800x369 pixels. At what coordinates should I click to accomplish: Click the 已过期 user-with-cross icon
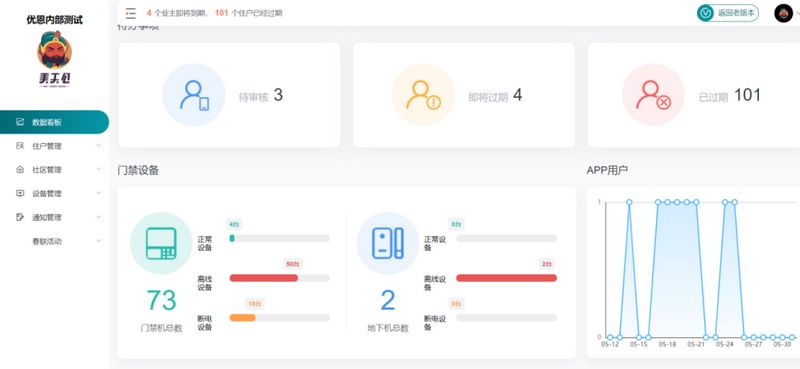click(653, 95)
